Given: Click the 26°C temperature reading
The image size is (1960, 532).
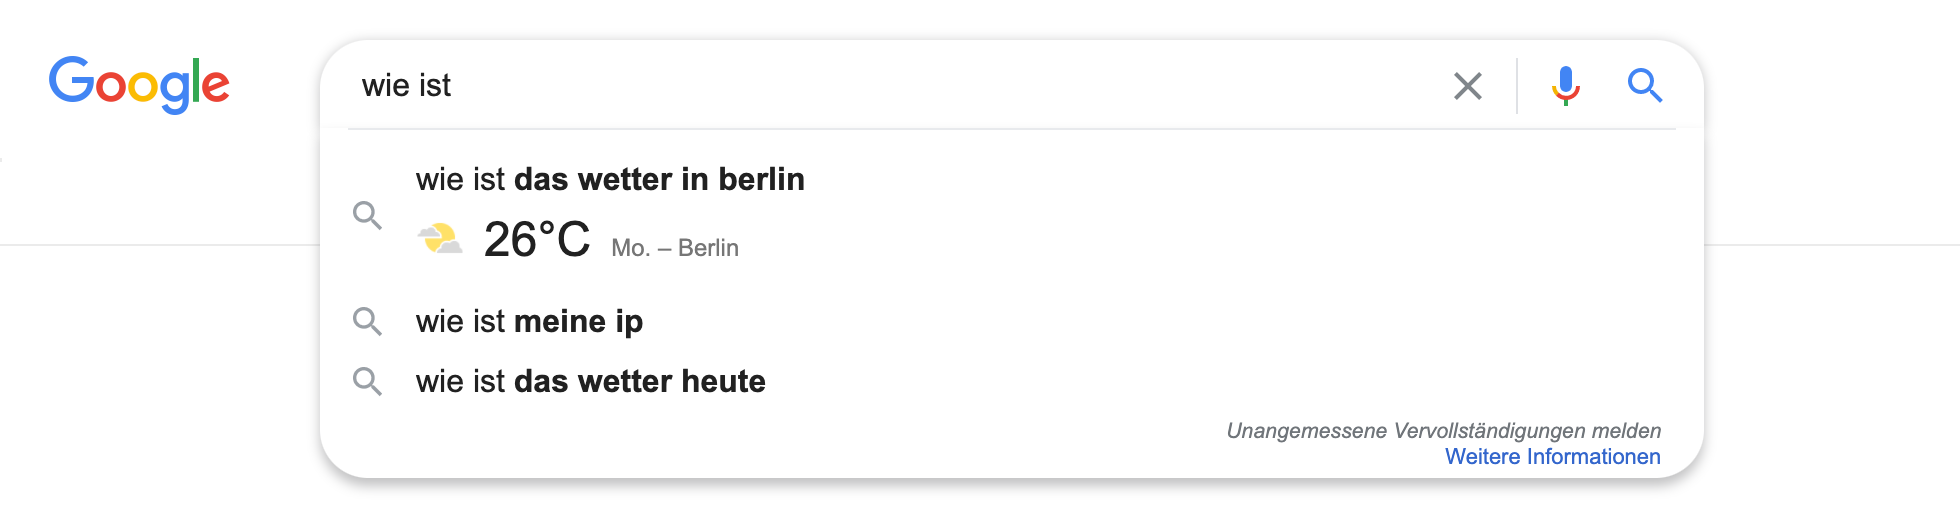Looking at the screenshot, I should pos(537,240).
